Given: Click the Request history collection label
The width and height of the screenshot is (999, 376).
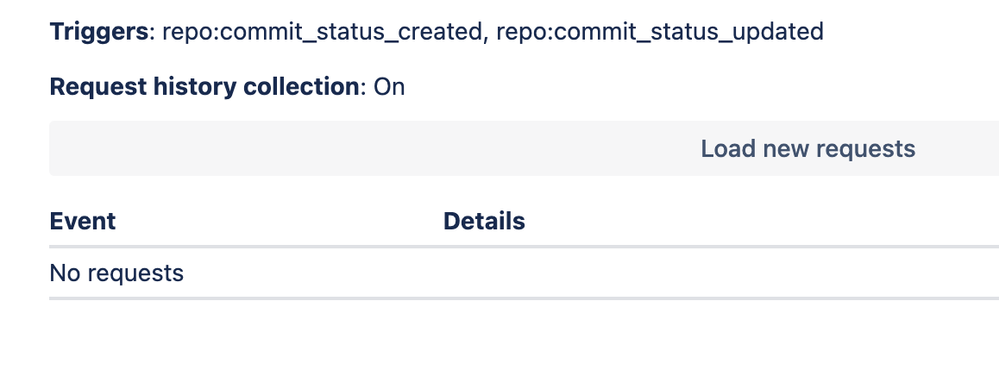Looking at the screenshot, I should coord(205,87).
